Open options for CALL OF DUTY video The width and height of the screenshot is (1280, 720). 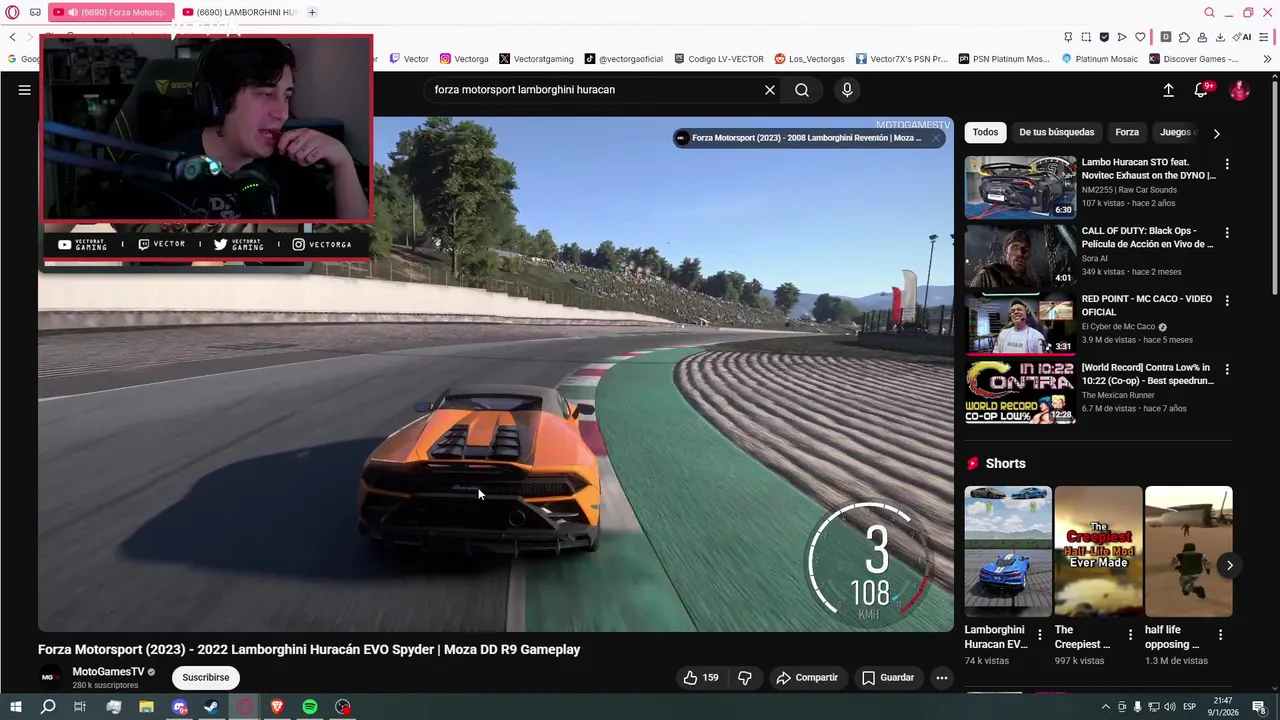(x=1227, y=232)
